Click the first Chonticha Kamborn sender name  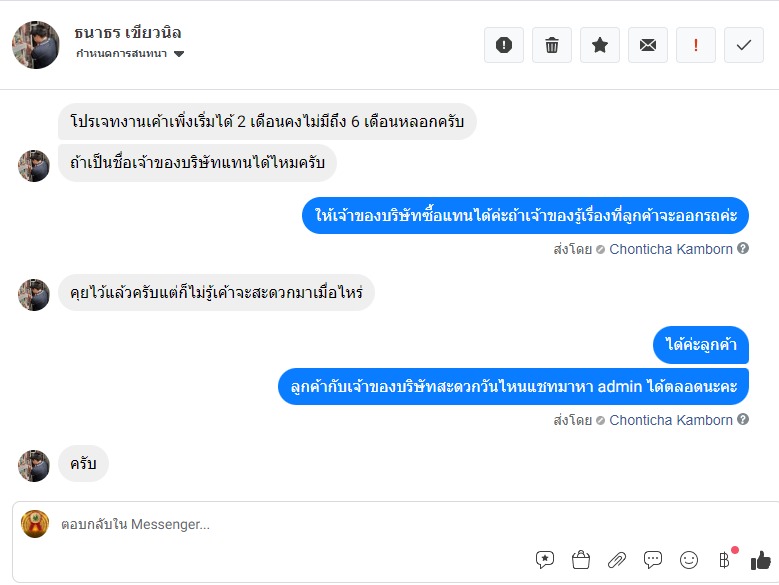671,249
